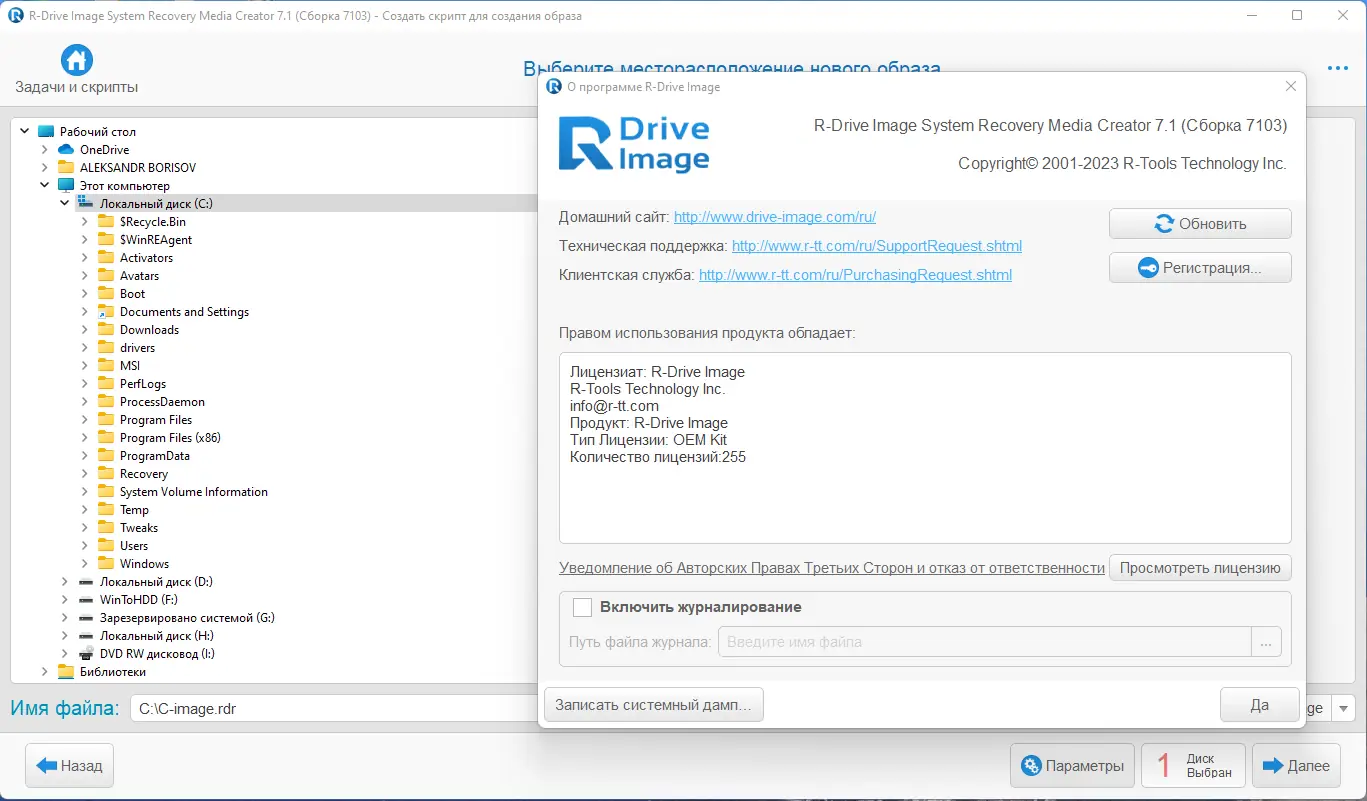The image size is (1367, 801).
Task: Expand the Program Files (x86) folder
Action: tap(84, 438)
